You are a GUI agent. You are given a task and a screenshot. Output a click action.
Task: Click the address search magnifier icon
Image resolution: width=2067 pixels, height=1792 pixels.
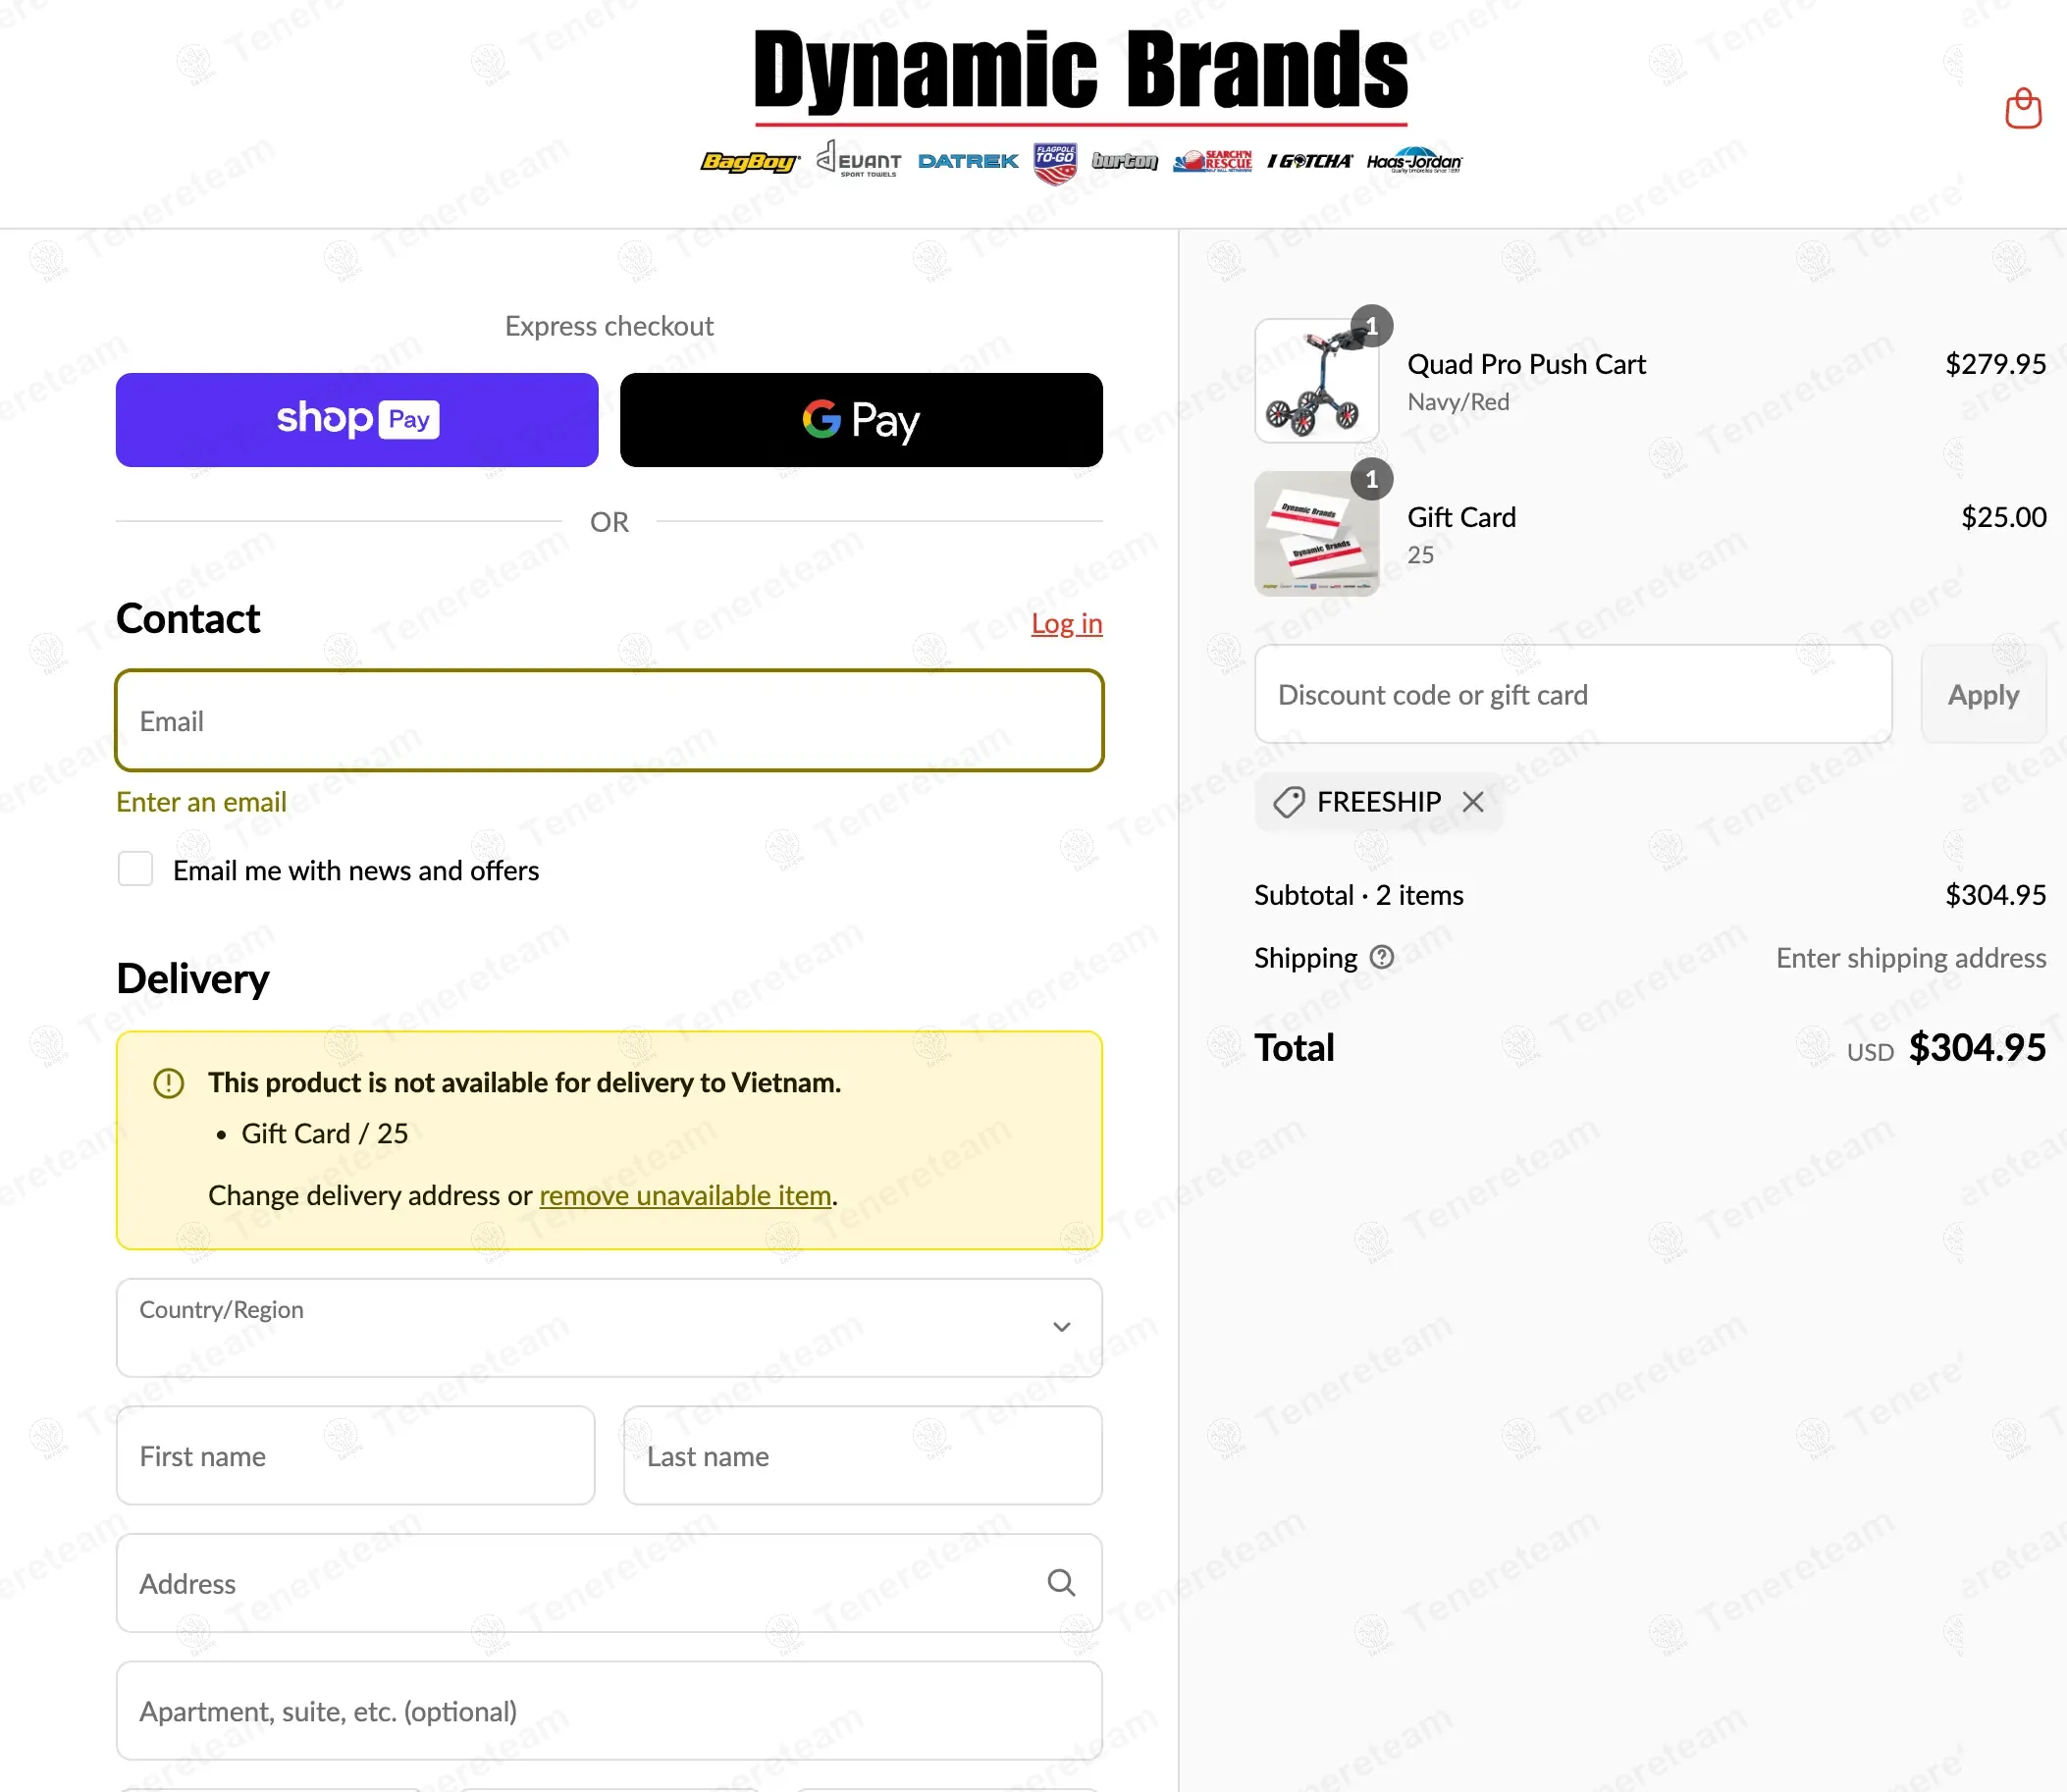pos(1060,1582)
